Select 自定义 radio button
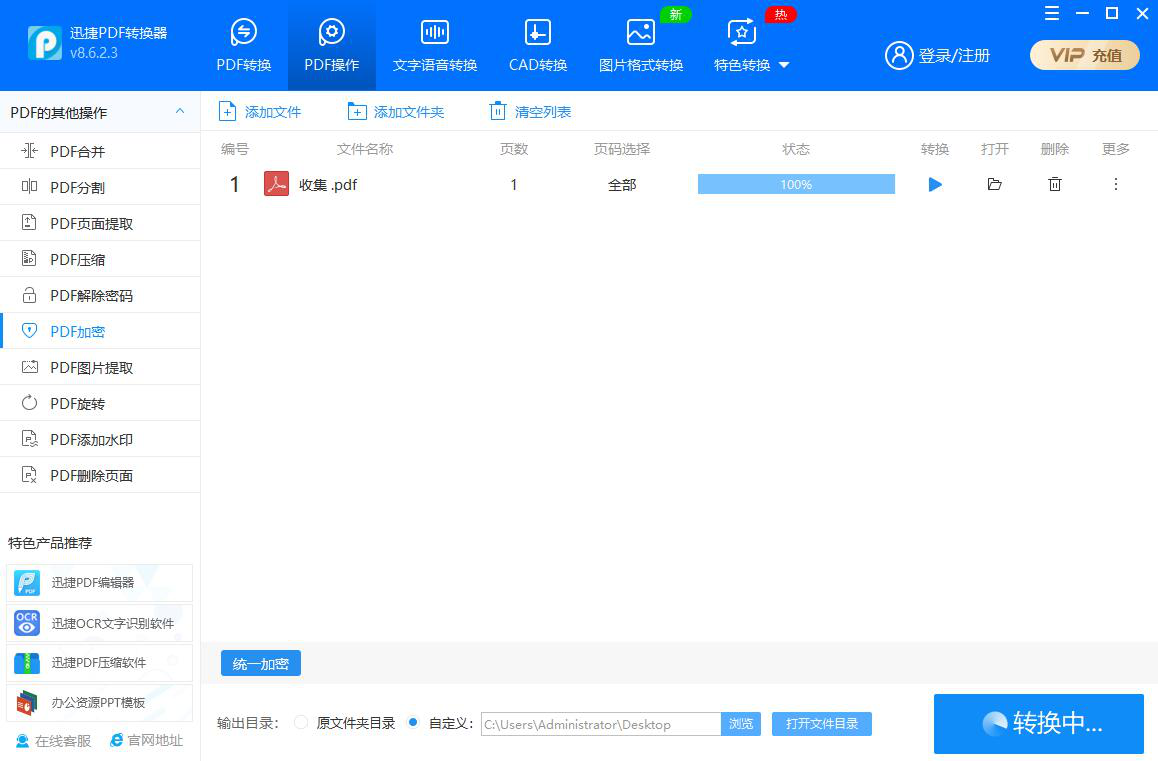The image size is (1158, 761). tap(413, 723)
